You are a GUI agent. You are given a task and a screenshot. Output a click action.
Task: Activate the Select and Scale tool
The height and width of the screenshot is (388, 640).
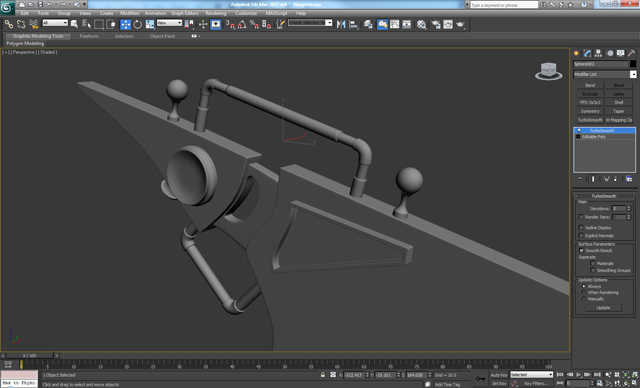150,24
